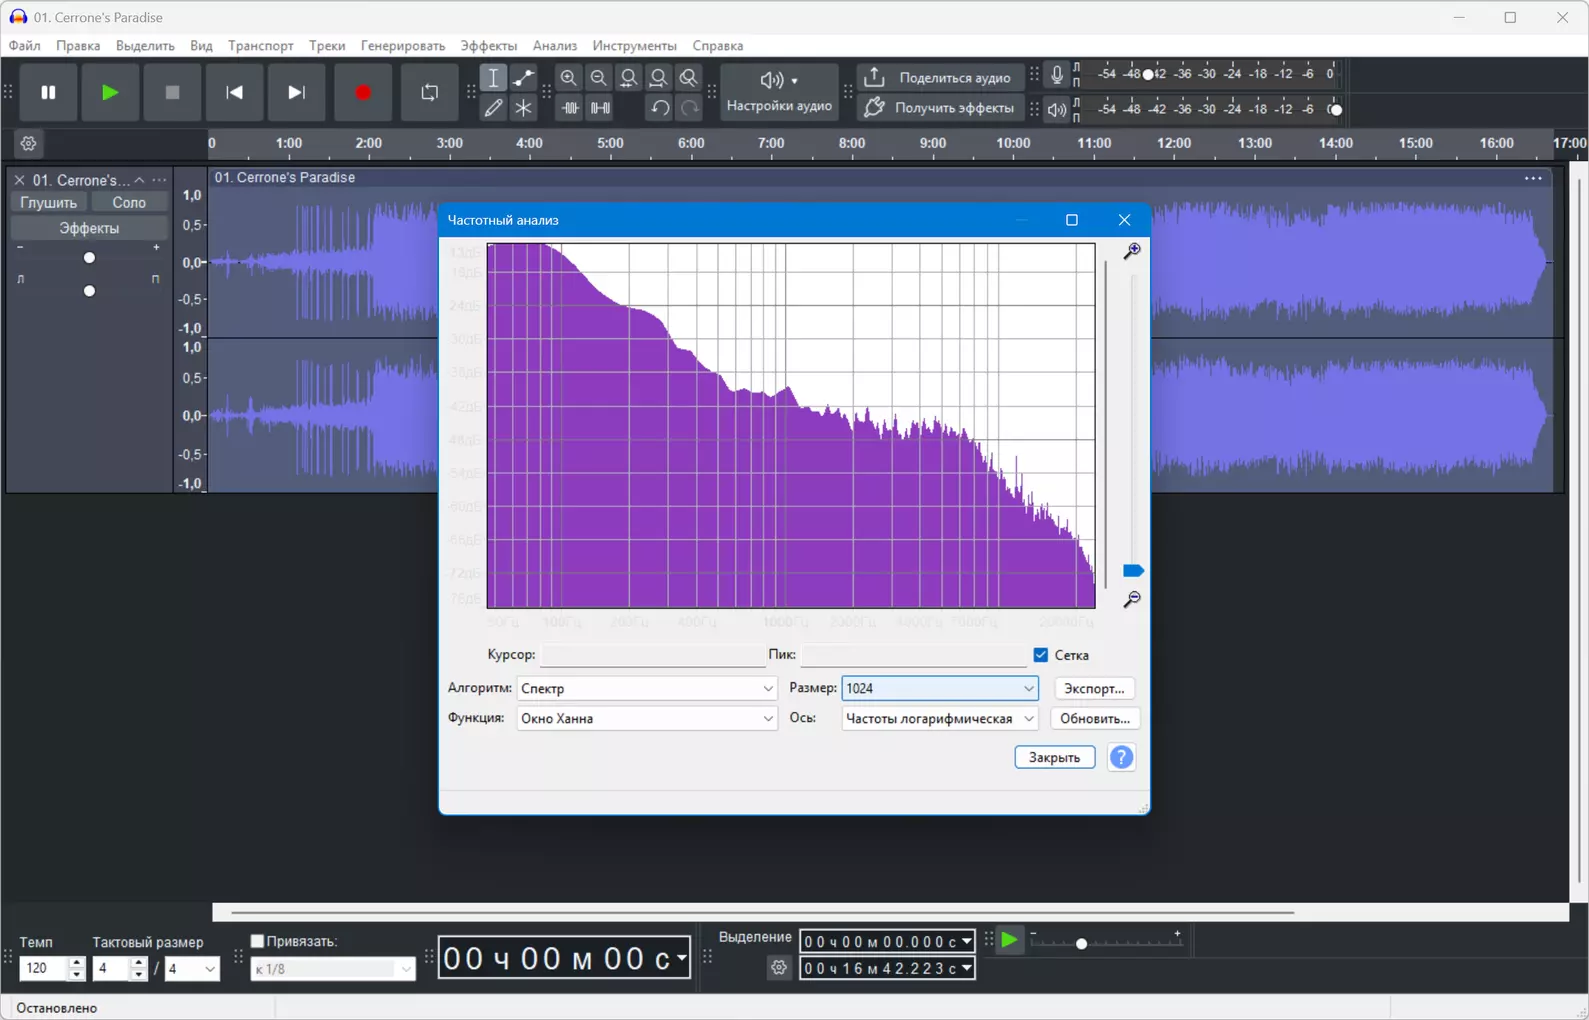Click the Pause transport button
This screenshot has height=1020, width=1589.
pyautogui.click(x=48, y=92)
